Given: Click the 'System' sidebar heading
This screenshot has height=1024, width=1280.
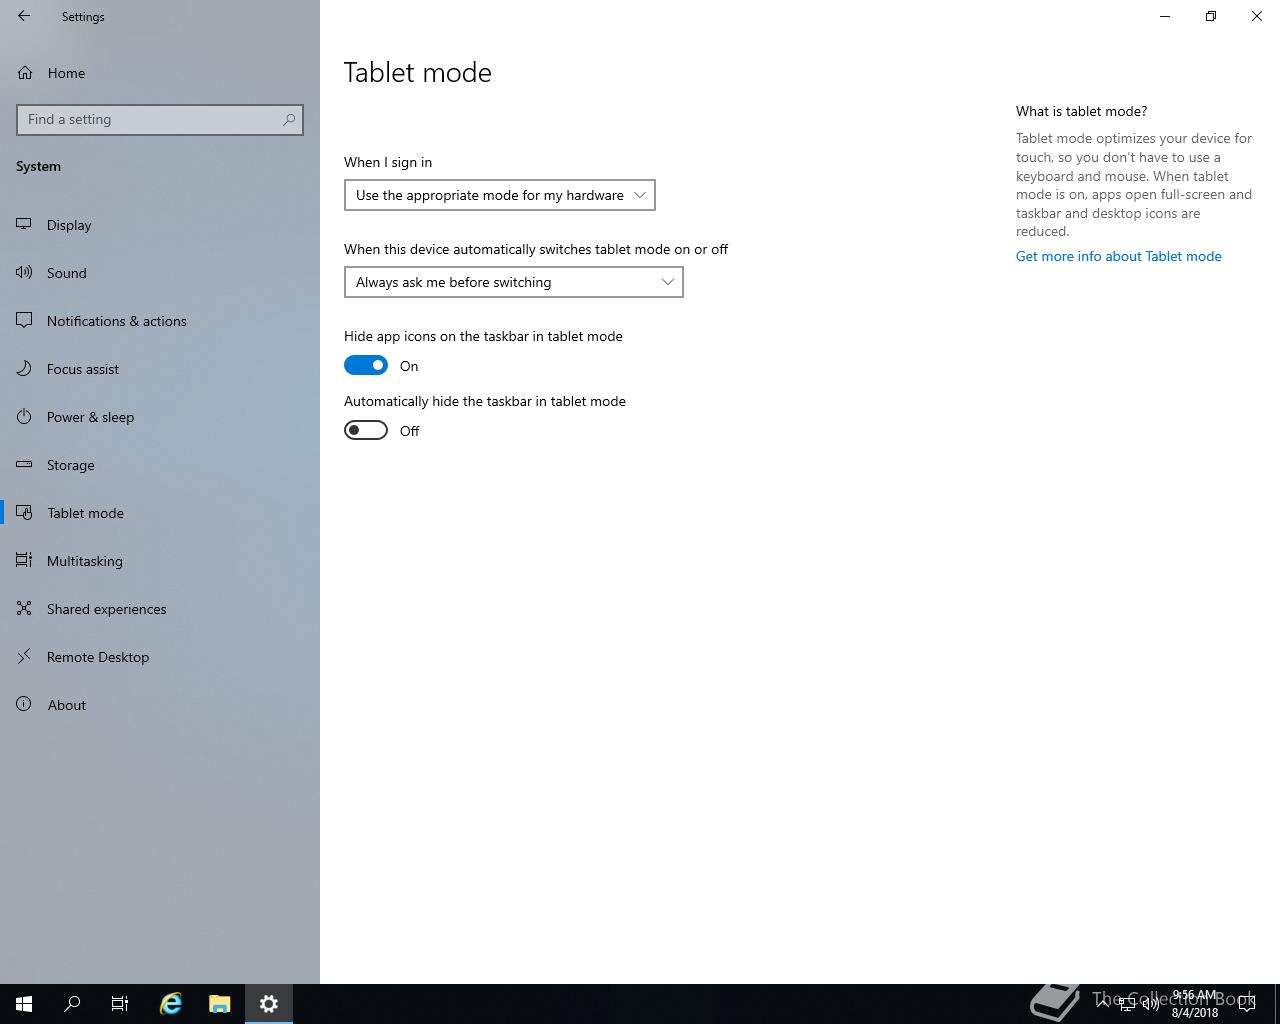Looking at the screenshot, I should [x=38, y=166].
